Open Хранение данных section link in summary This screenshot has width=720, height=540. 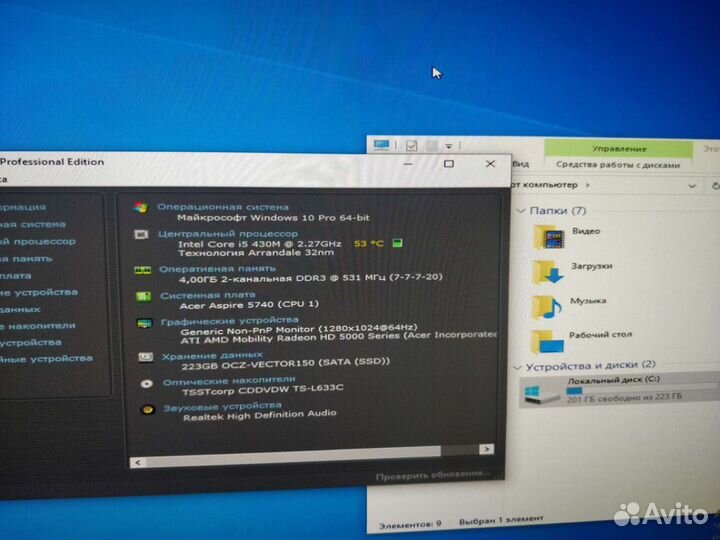pyautogui.click(x=212, y=355)
